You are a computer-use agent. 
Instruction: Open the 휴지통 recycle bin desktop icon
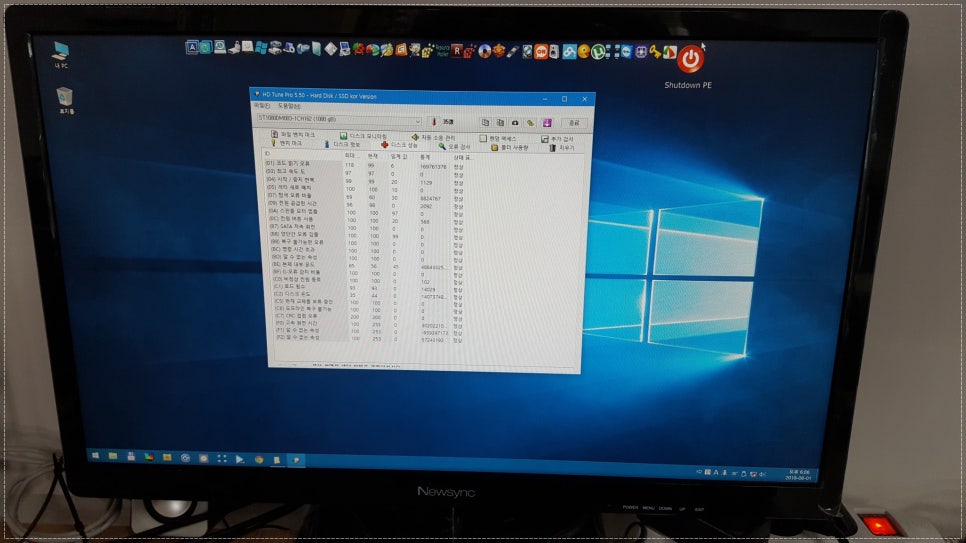point(65,101)
